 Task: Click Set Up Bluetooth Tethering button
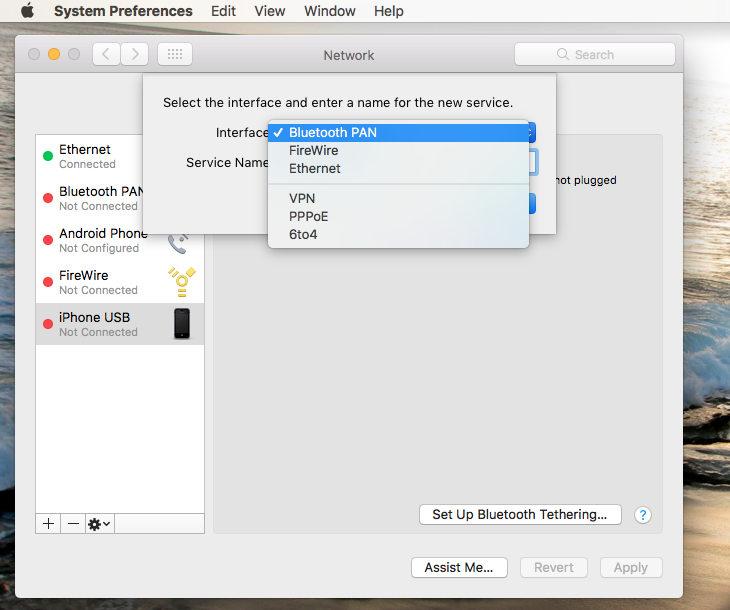520,515
